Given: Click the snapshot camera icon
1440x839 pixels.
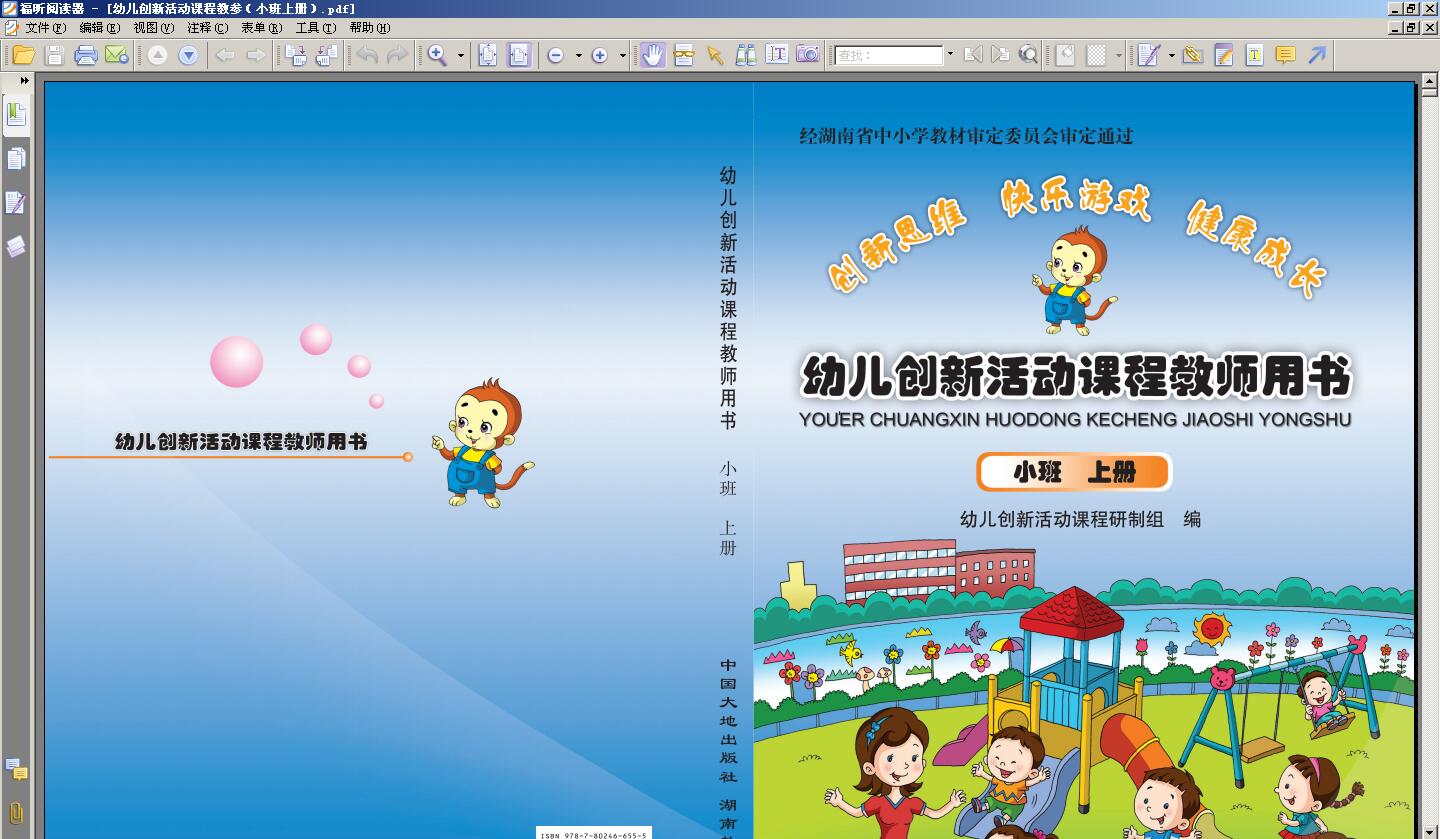Looking at the screenshot, I should coord(808,55).
